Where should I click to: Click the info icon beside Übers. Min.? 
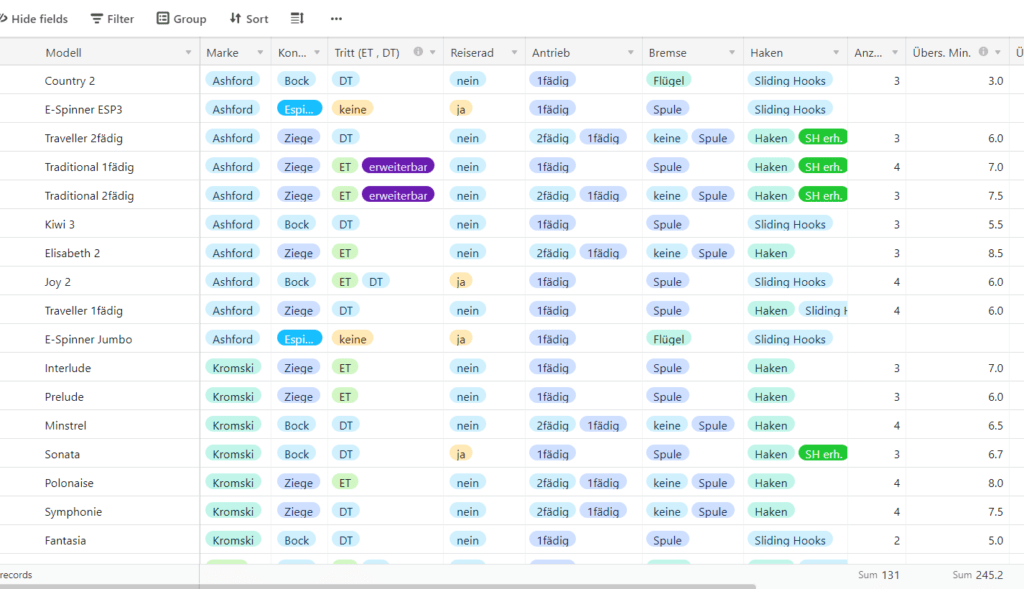point(983,52)
